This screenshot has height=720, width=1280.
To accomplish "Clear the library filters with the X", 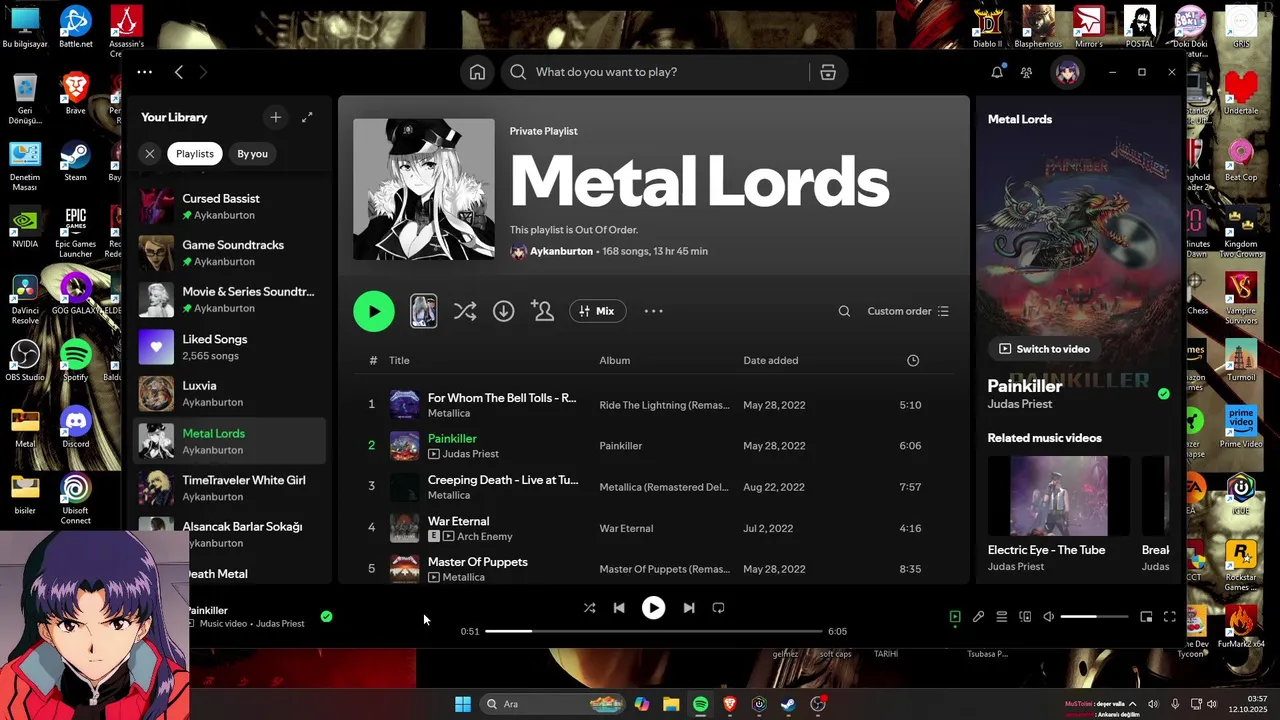I will click(149, 154).
